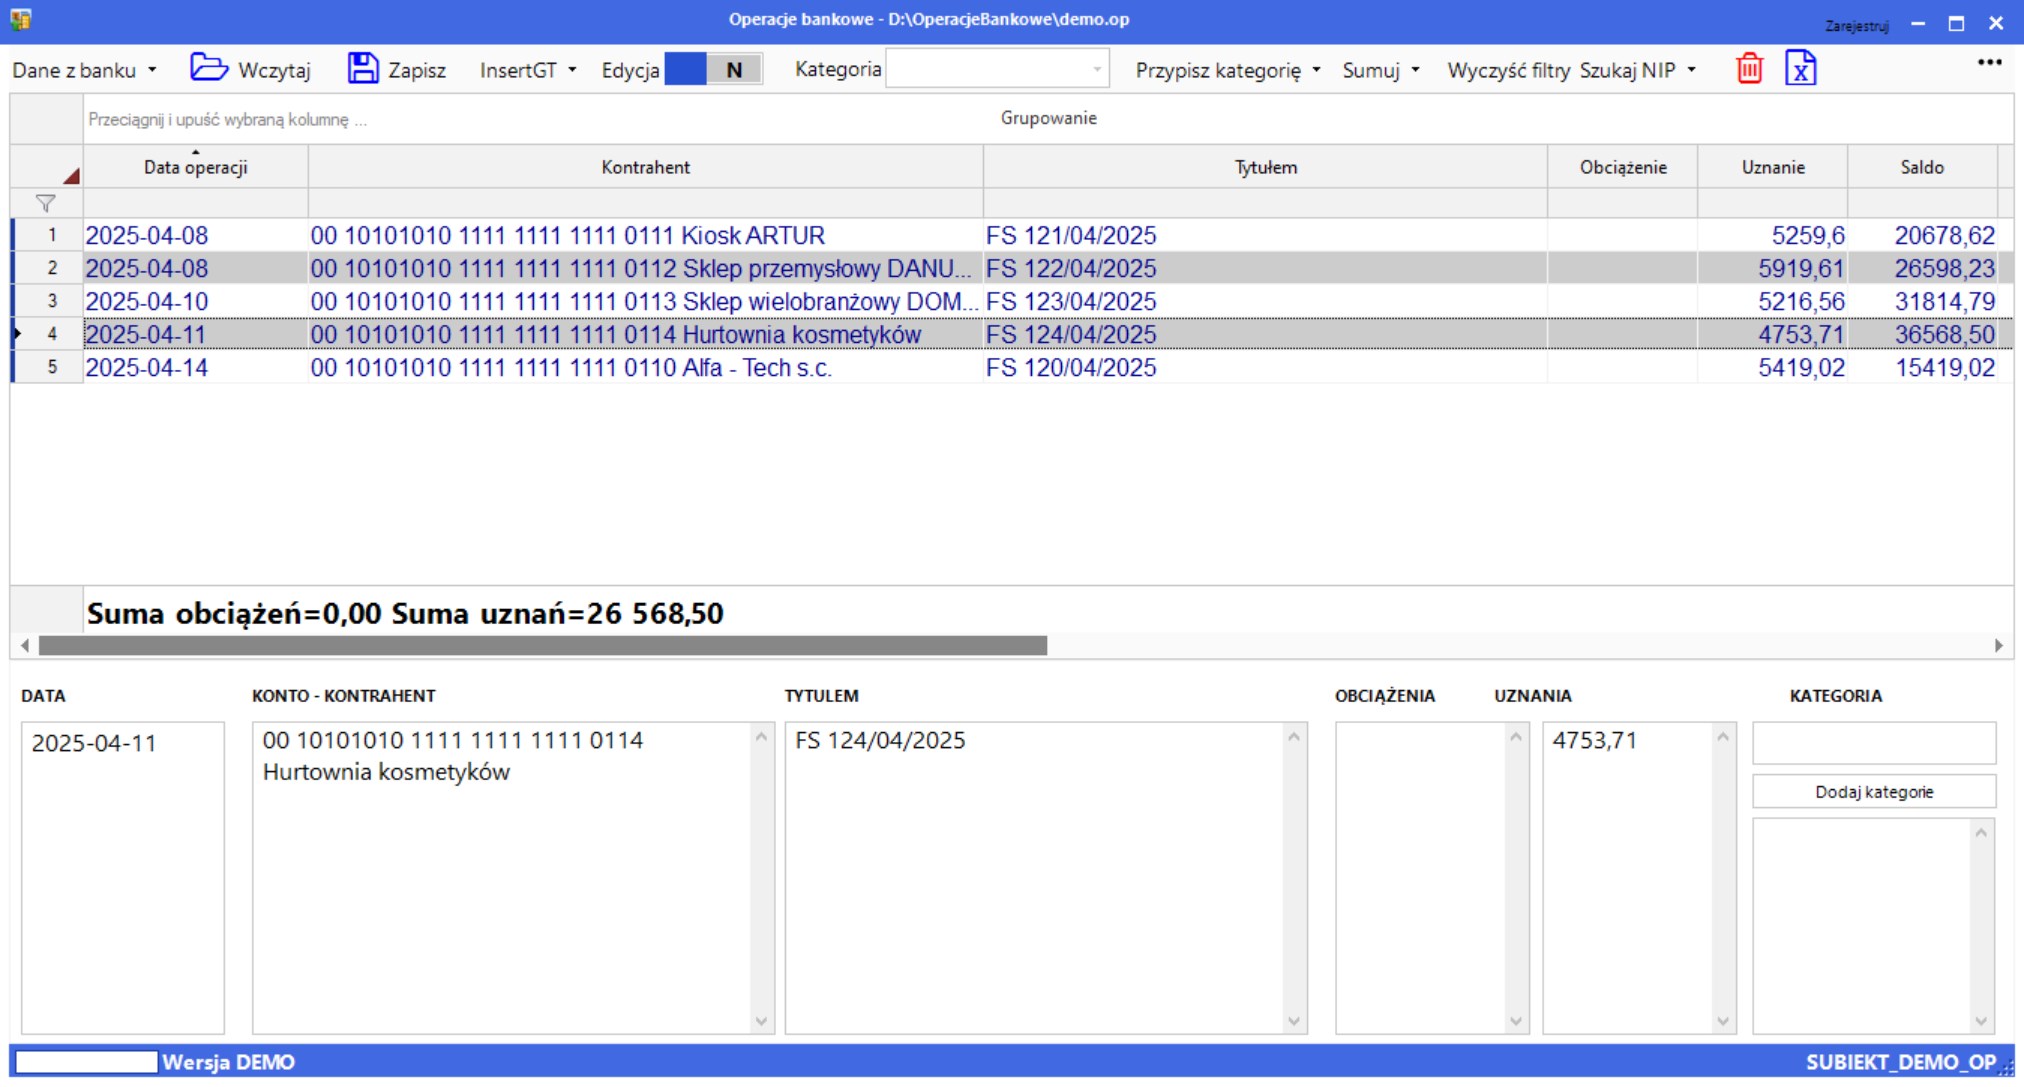Click the funnel filter row icon
The width and height of the screenshot is (2024, 1087).
coord(45,203)
